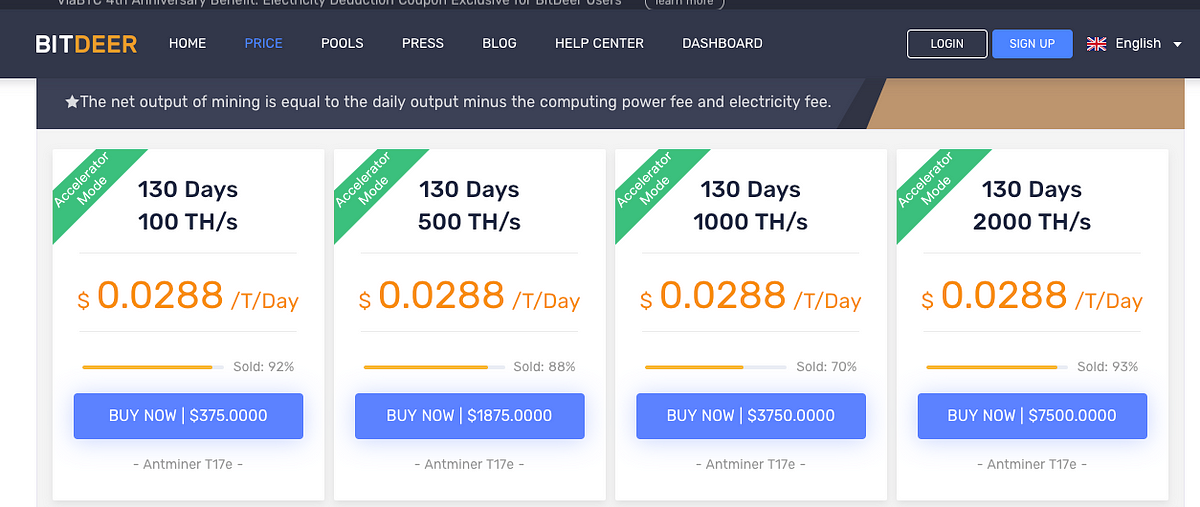Open the BLOG link in navbar
This screenshot has height=507, width=1200.
click(499, 44)
